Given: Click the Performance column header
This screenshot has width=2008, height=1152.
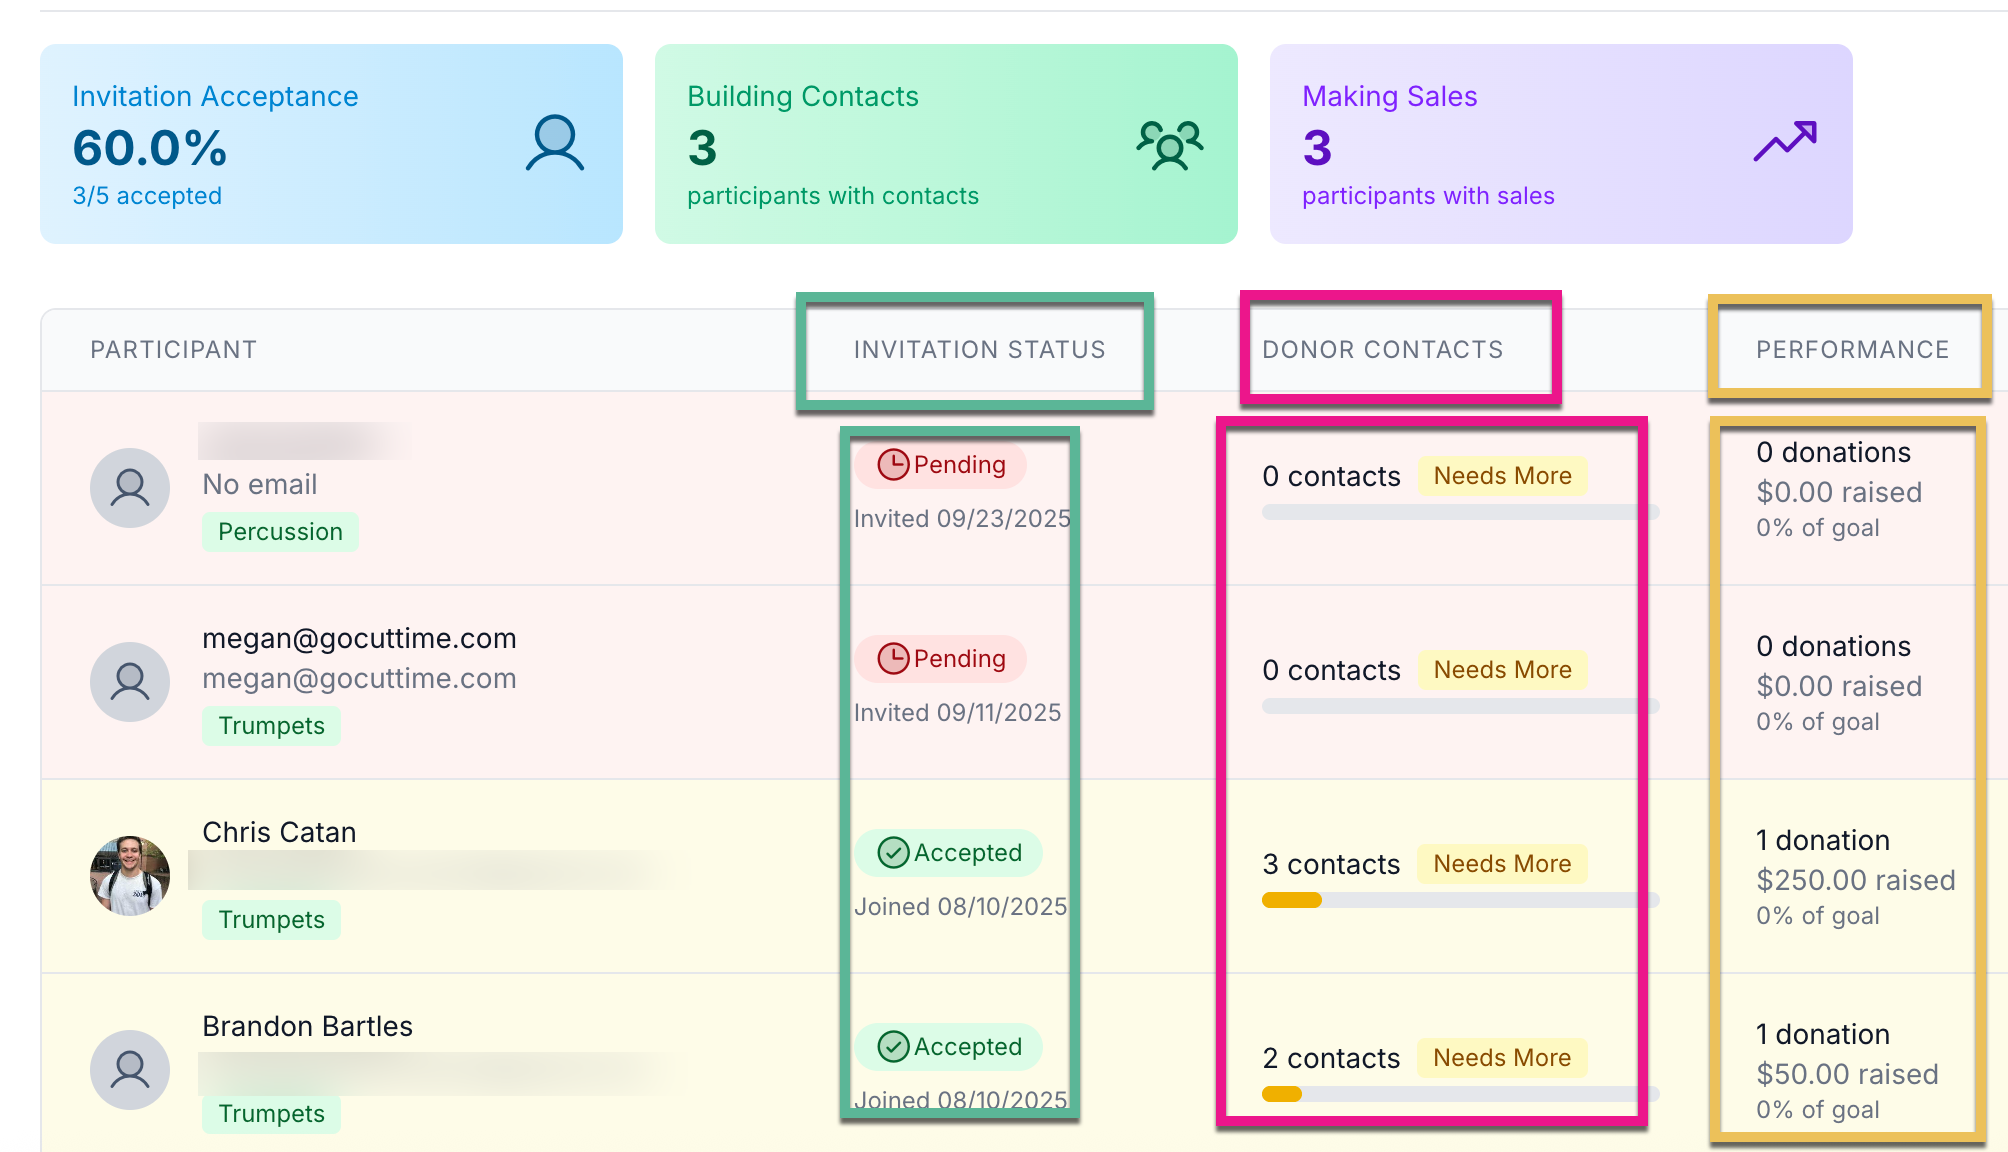Looking at the screenshot, I should pos(1852,350).
